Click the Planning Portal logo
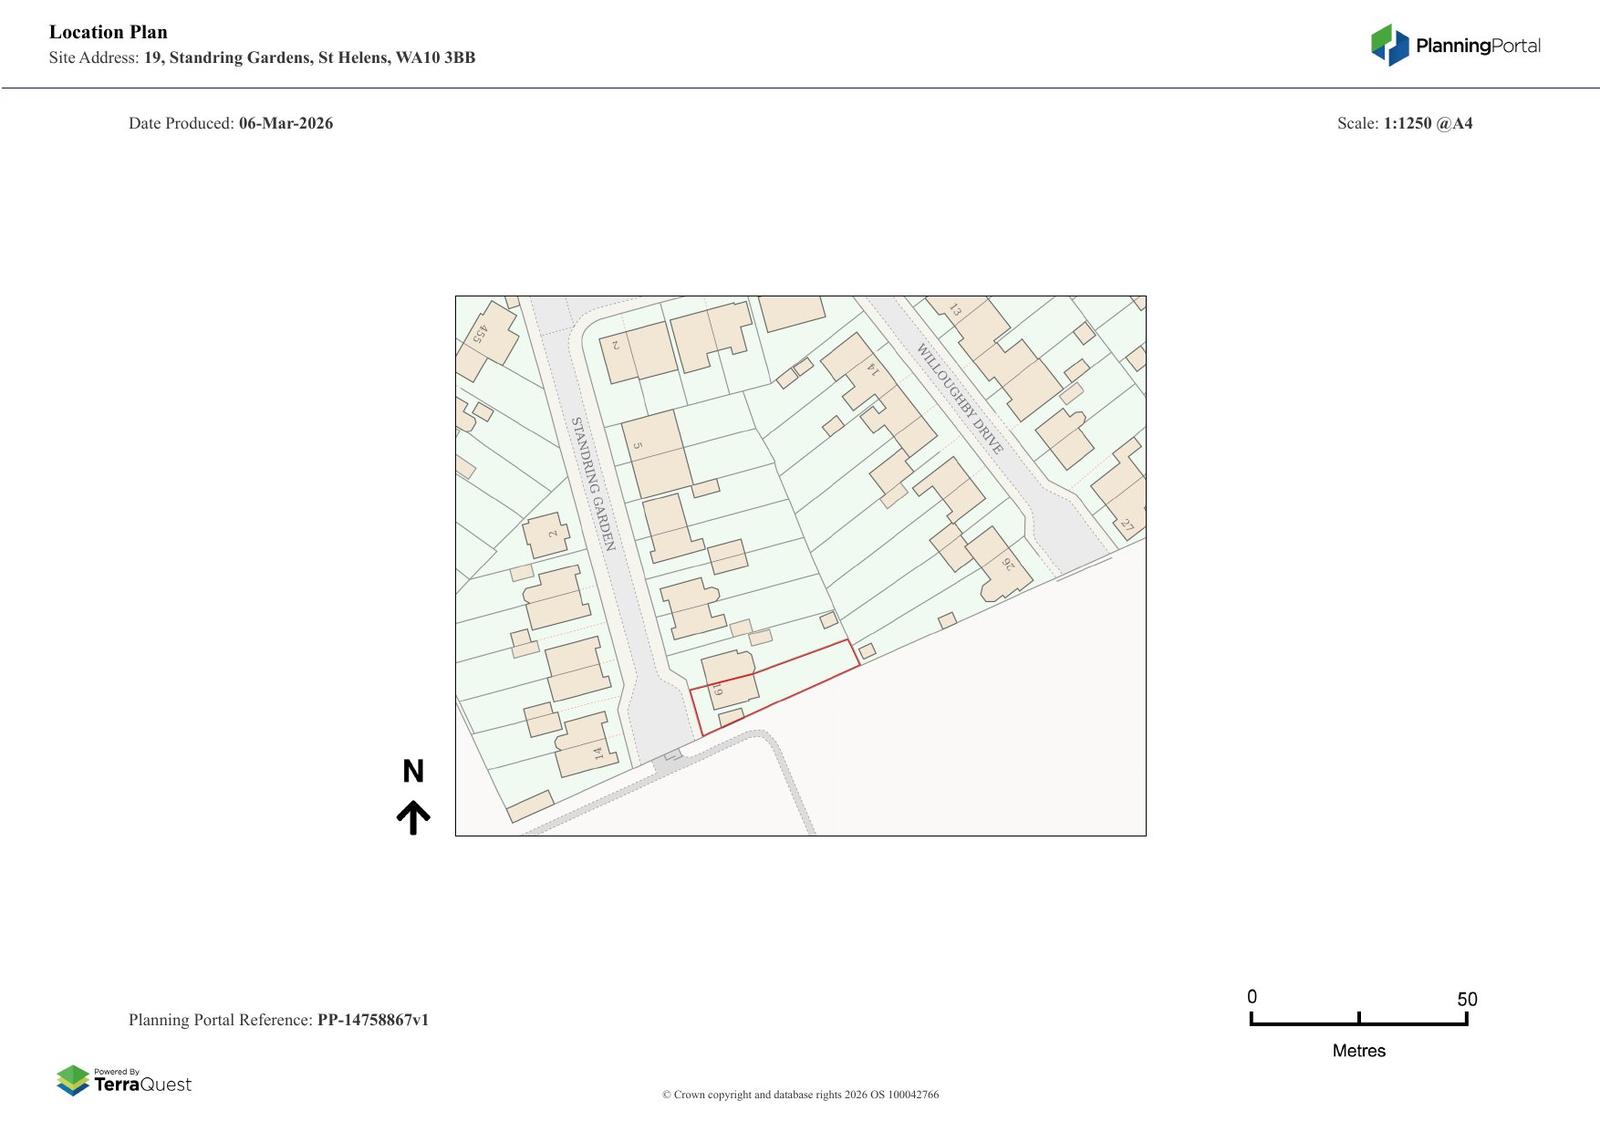 click(x=1454, y=45)
